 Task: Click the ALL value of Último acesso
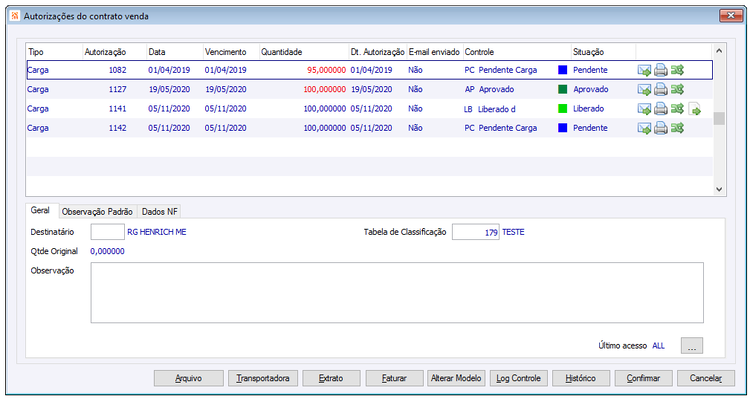point(658,345)
